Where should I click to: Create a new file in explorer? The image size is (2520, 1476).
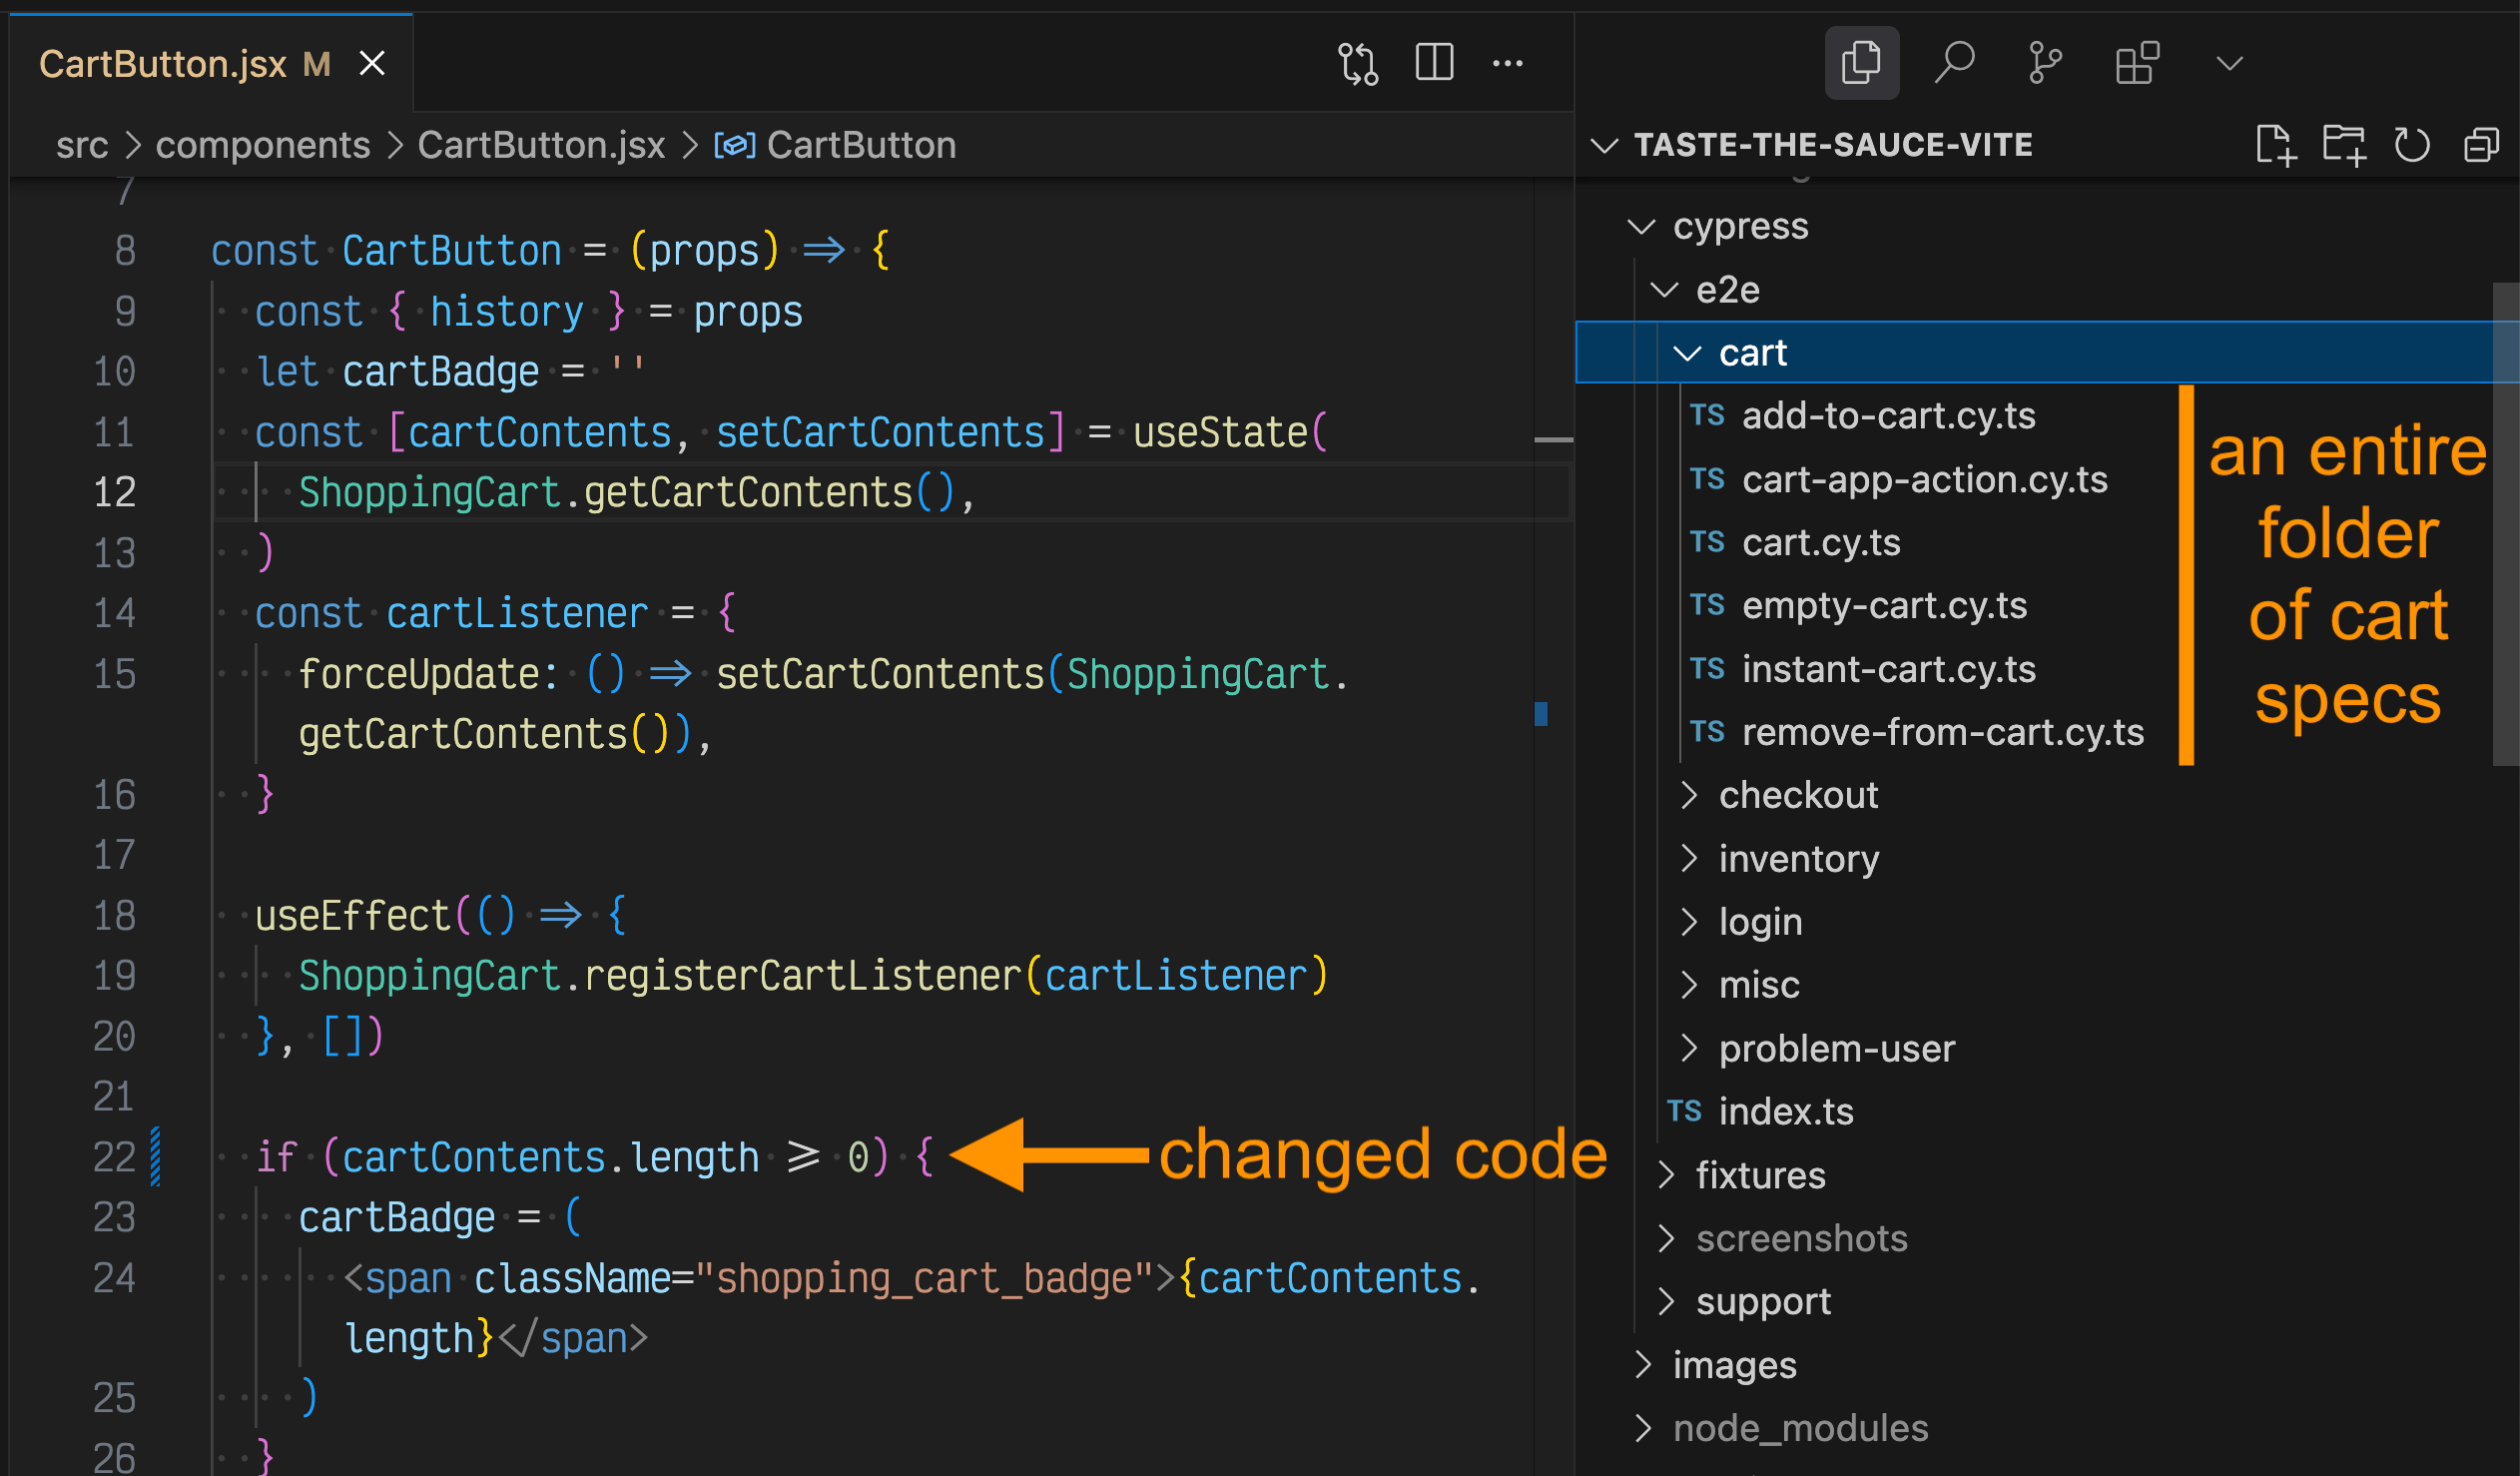click(x=2275, y=145)
